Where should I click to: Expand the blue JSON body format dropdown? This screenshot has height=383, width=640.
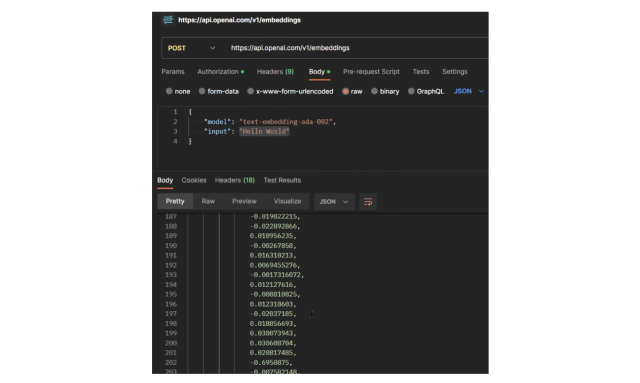469,91
